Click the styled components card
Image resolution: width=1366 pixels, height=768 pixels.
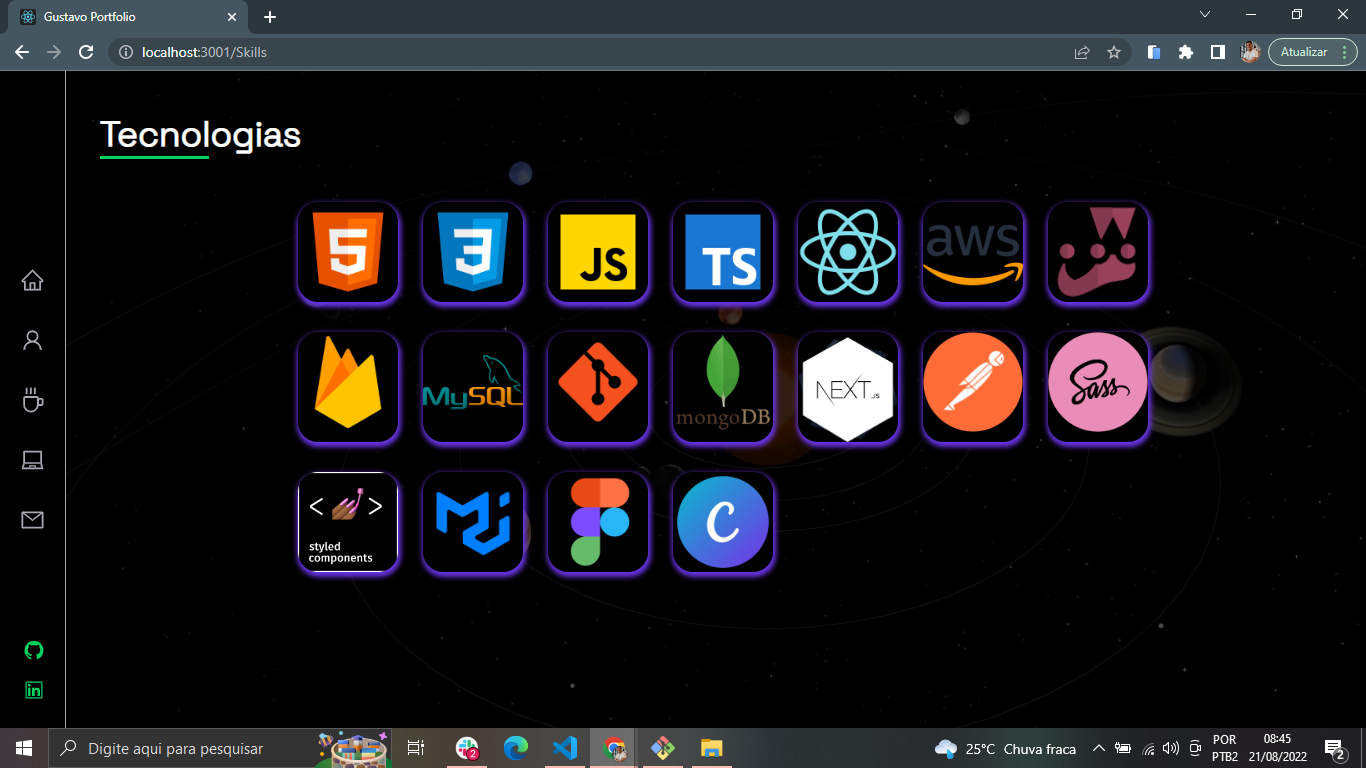[x=348, y=522]
